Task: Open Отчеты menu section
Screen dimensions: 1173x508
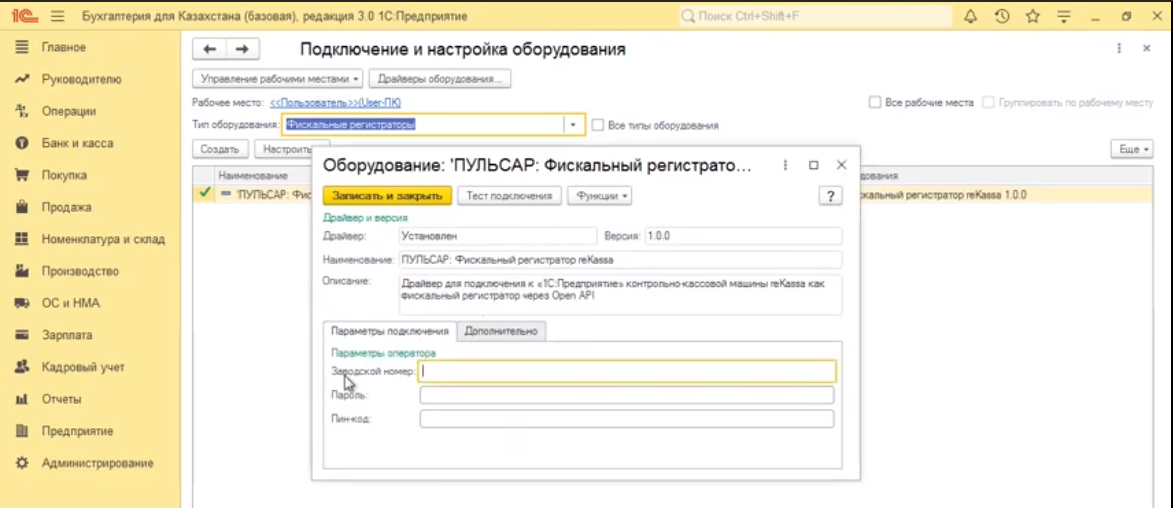Action: pos(61,400)
